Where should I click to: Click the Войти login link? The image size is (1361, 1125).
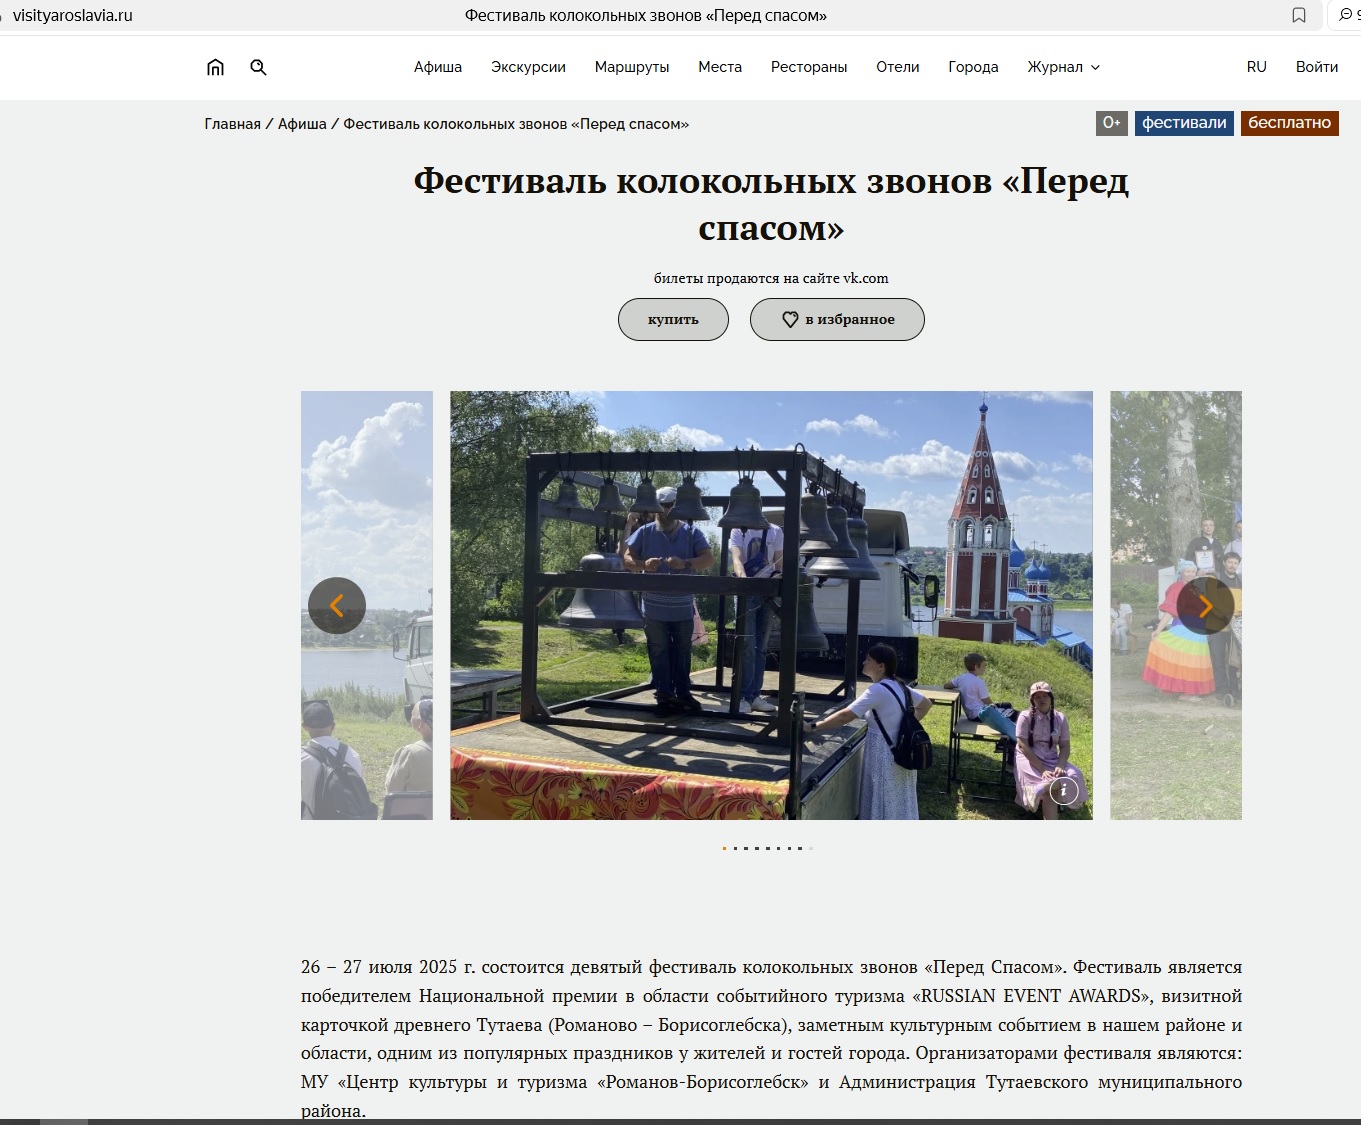1316,67
